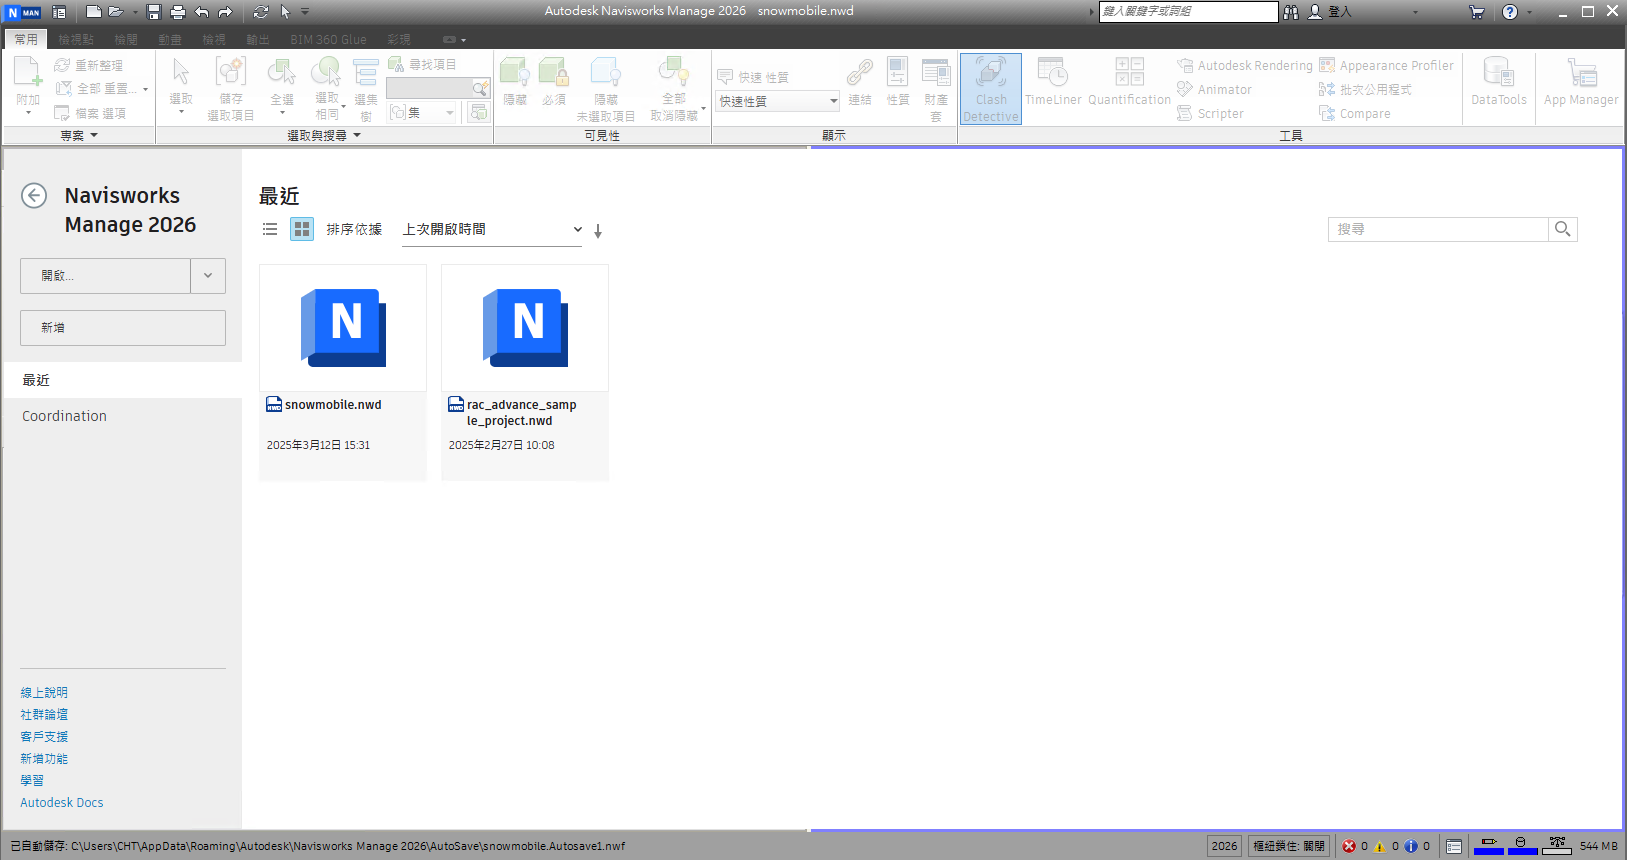This screenshot has width=1627, height=860.
Task: Click the magnifier icon in the recent files search
Action: (1563, 229)
